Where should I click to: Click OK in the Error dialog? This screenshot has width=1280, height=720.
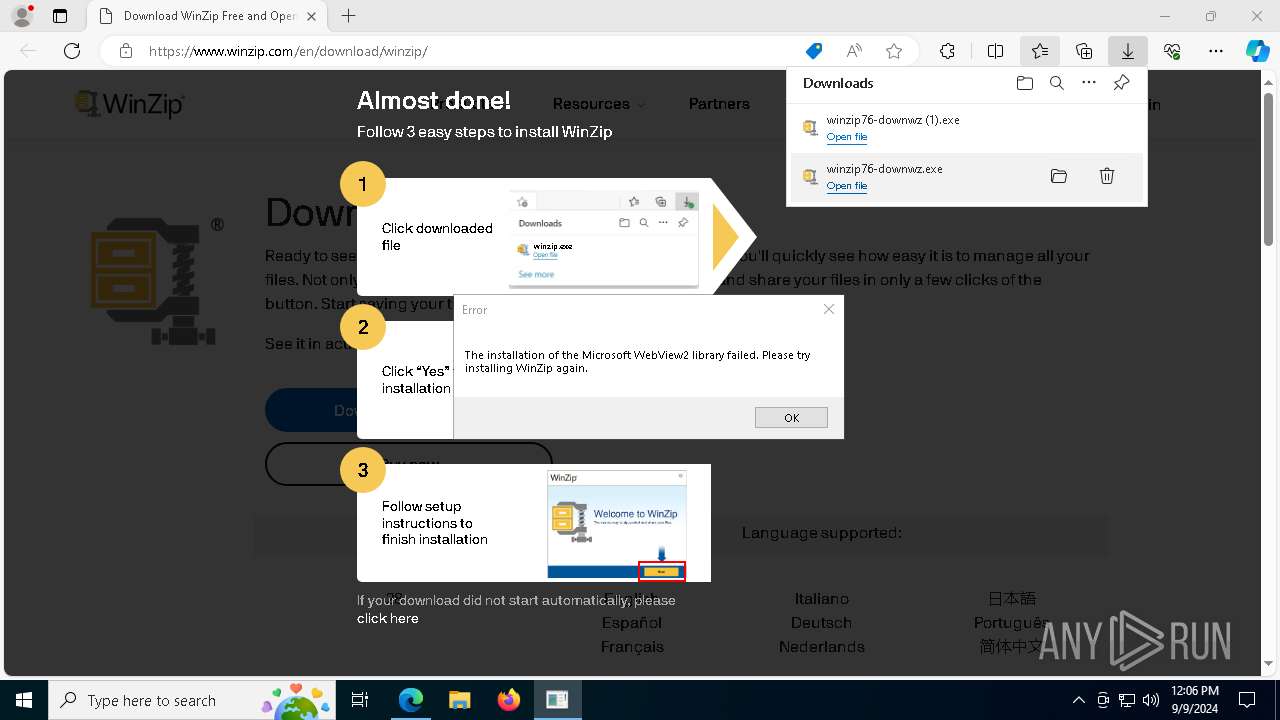791,418
